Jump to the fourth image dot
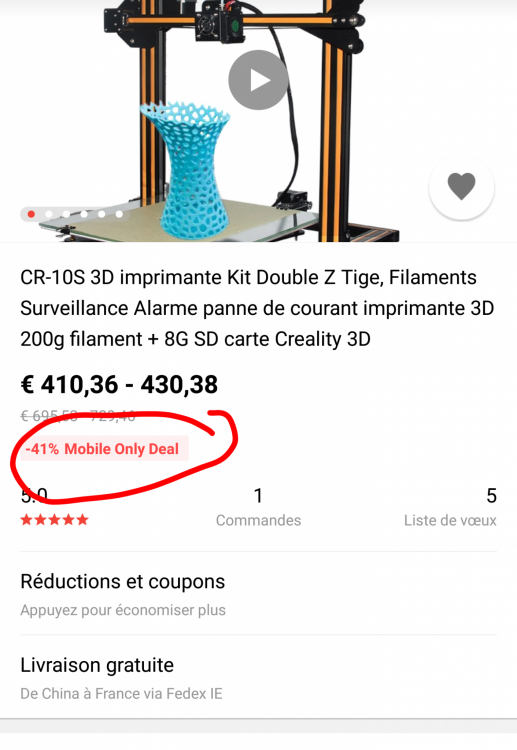517x750 pixels. pos(84,214)
